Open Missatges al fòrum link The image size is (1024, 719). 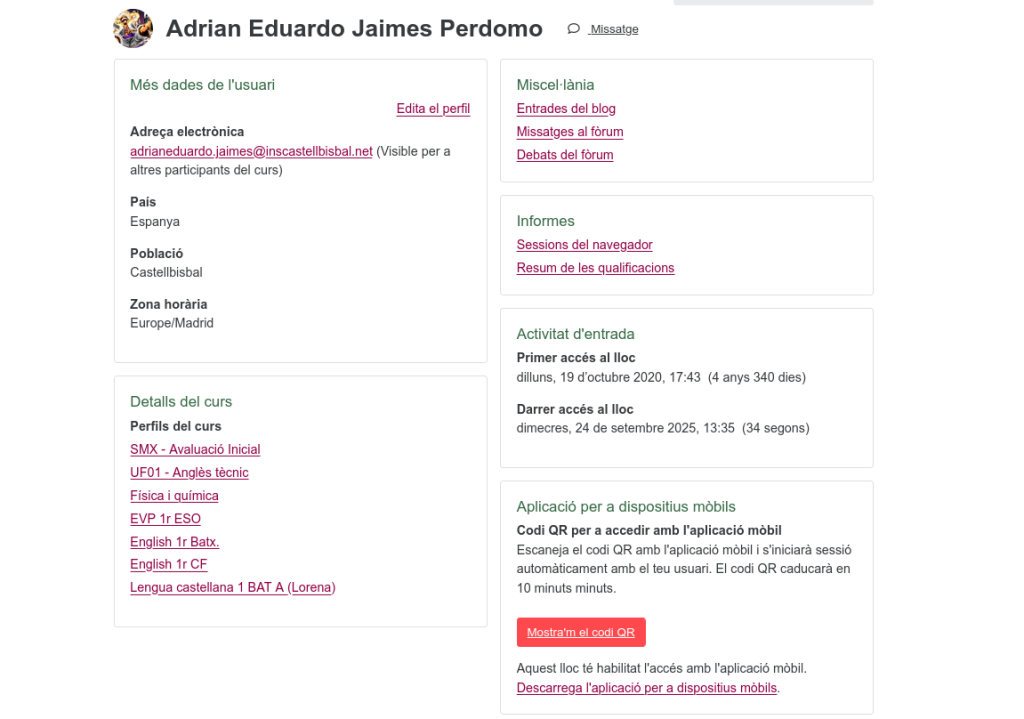pos(570,132)
